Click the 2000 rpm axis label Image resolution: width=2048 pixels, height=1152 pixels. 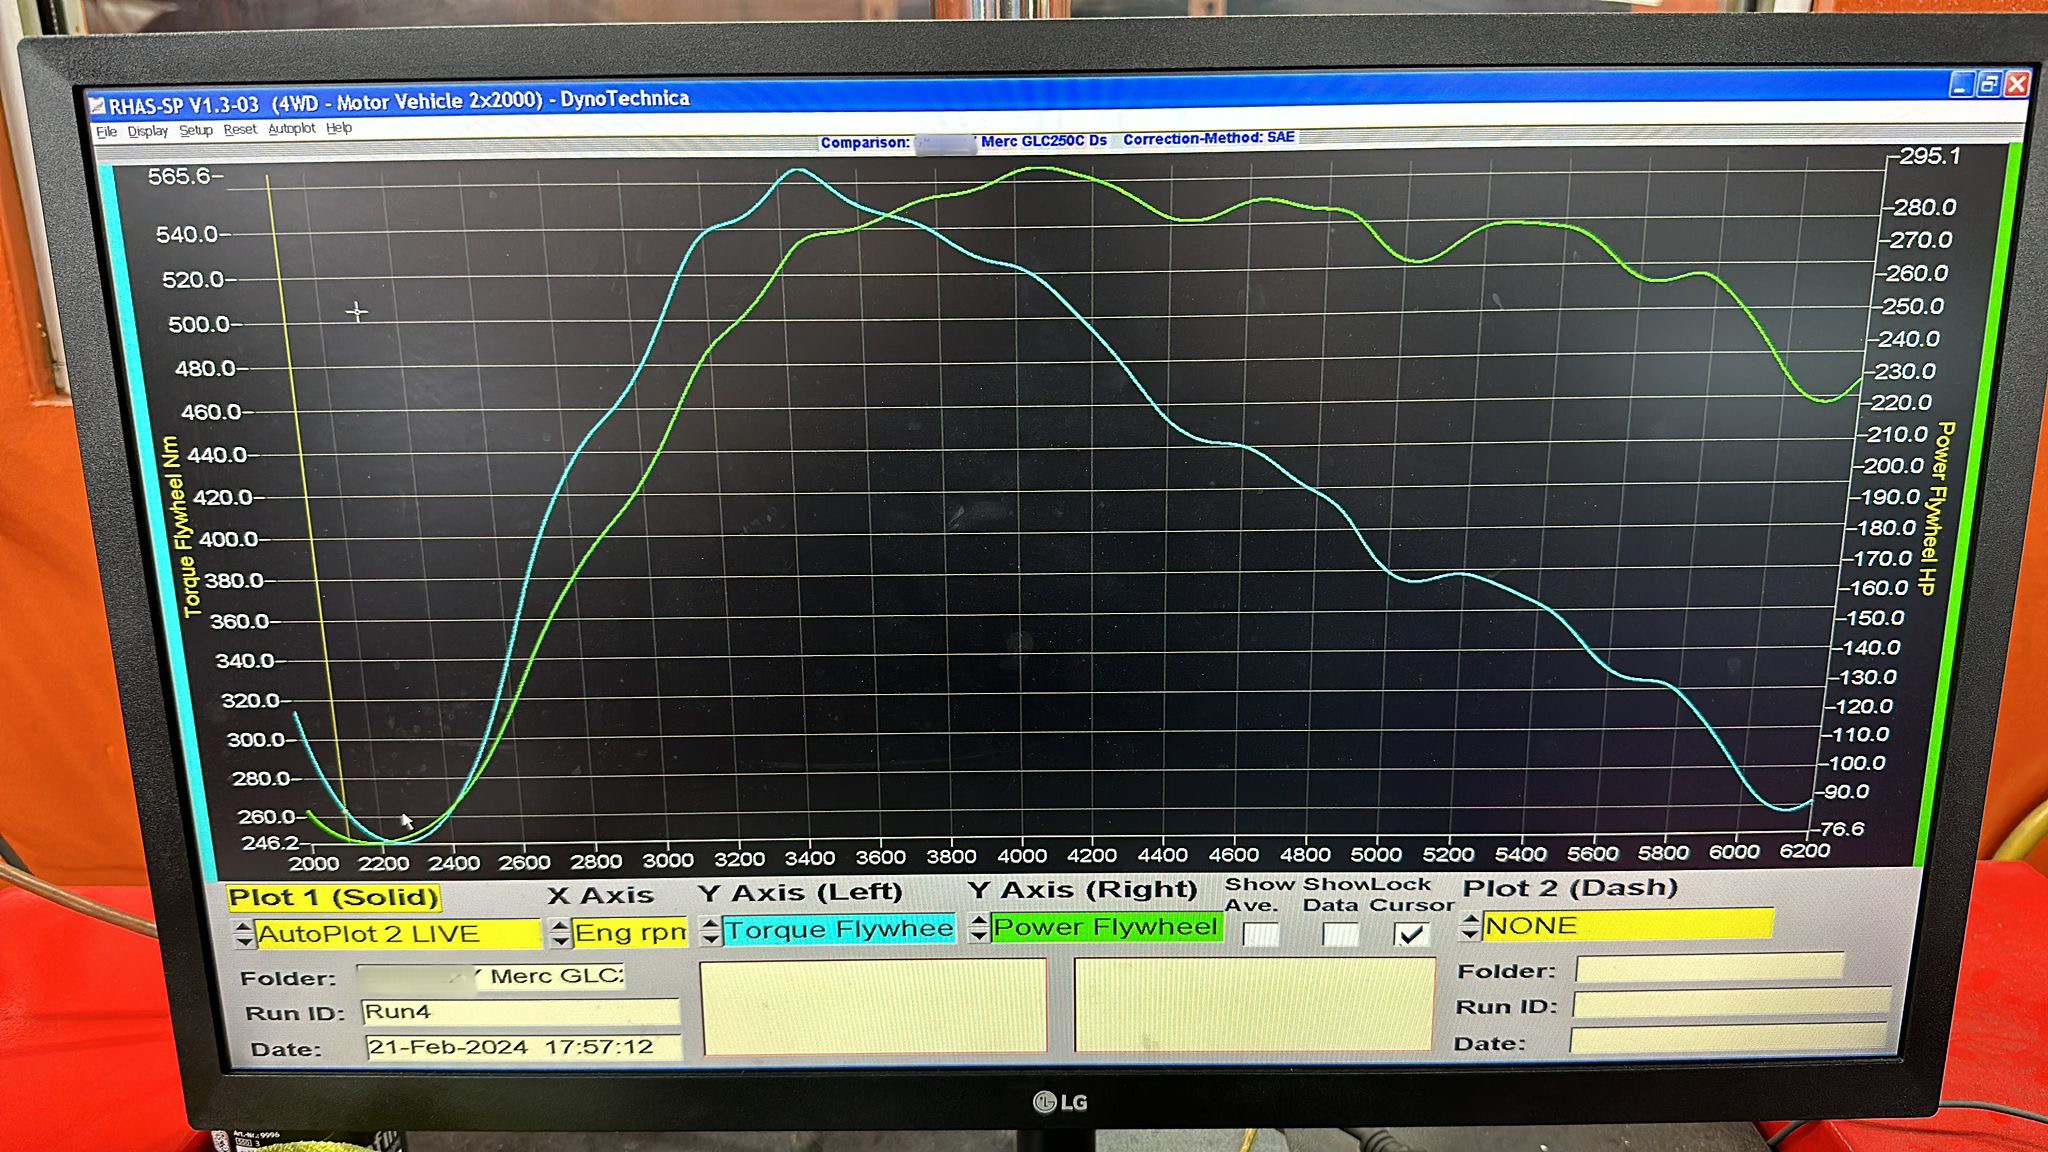[x=314, y=863]
